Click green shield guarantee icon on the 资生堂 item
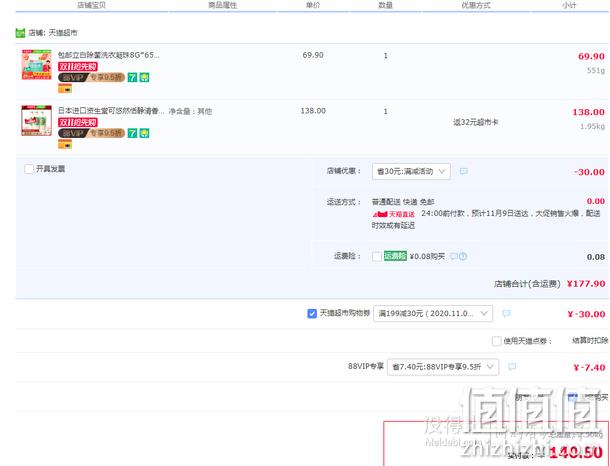610x466 pixels. point(144,133)
